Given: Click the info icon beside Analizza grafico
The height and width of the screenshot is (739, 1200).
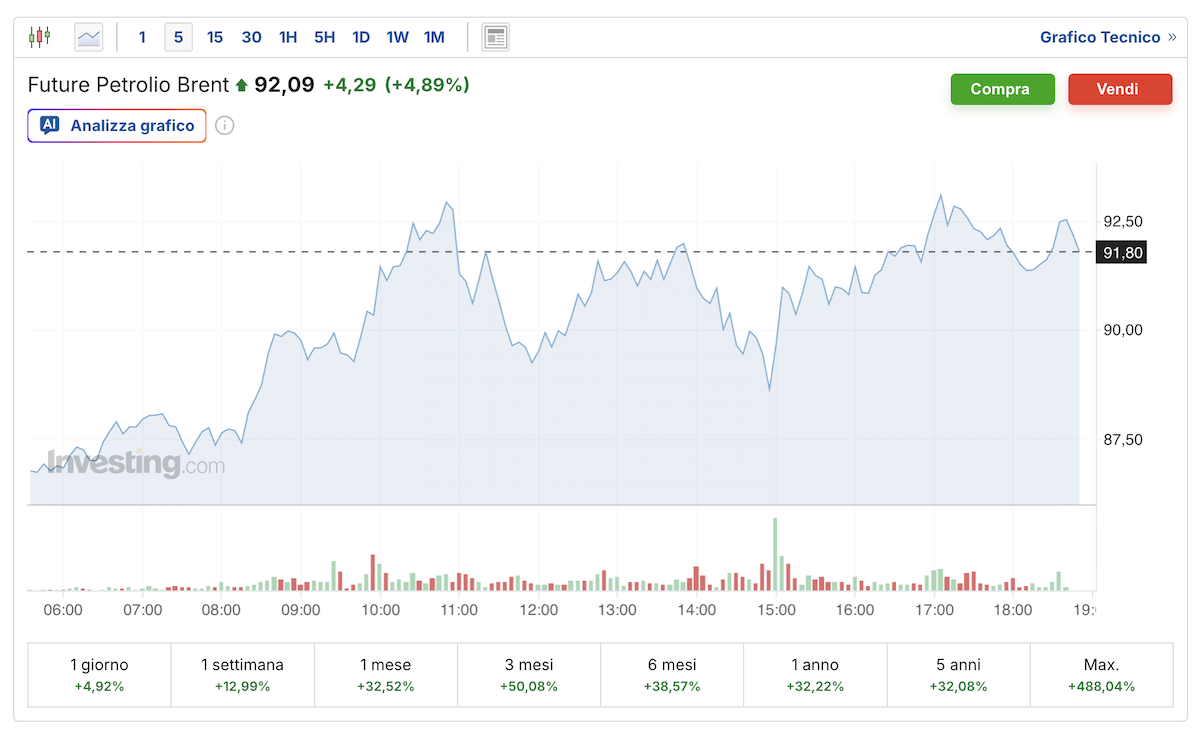Looking at the screenshot, I should click(x=225, y=126).
